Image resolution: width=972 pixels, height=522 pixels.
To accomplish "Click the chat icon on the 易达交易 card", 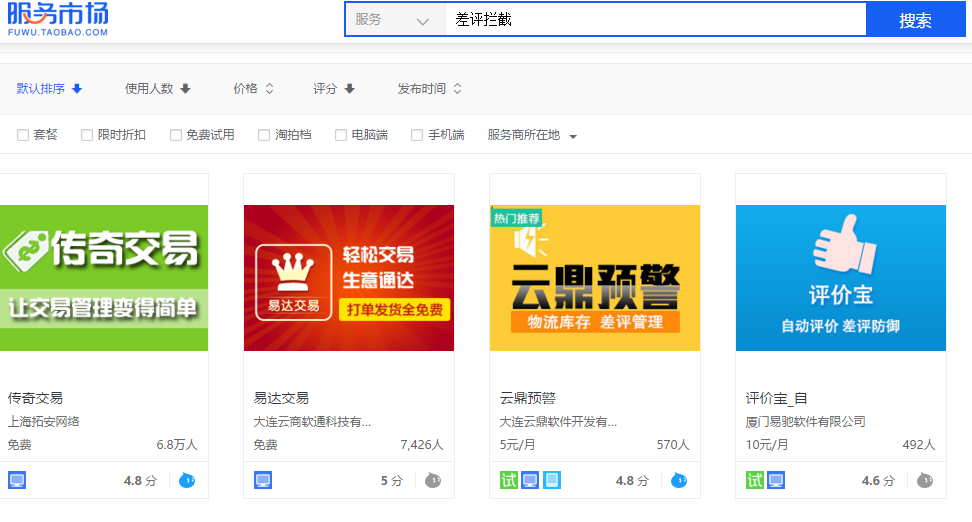I will 433,480.
